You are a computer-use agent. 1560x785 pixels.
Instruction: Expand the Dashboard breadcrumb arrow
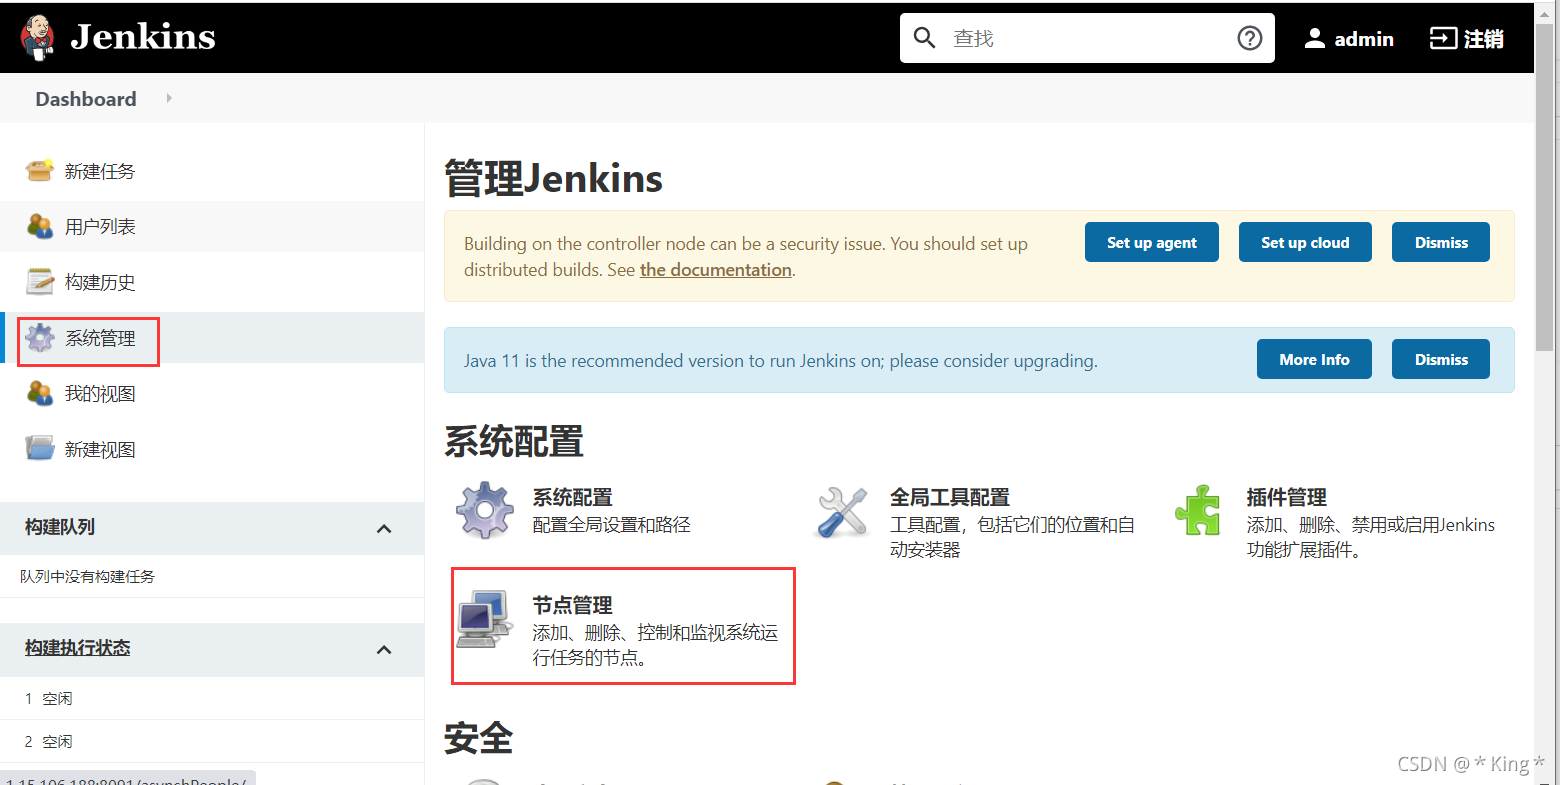(x=169, y=98)
